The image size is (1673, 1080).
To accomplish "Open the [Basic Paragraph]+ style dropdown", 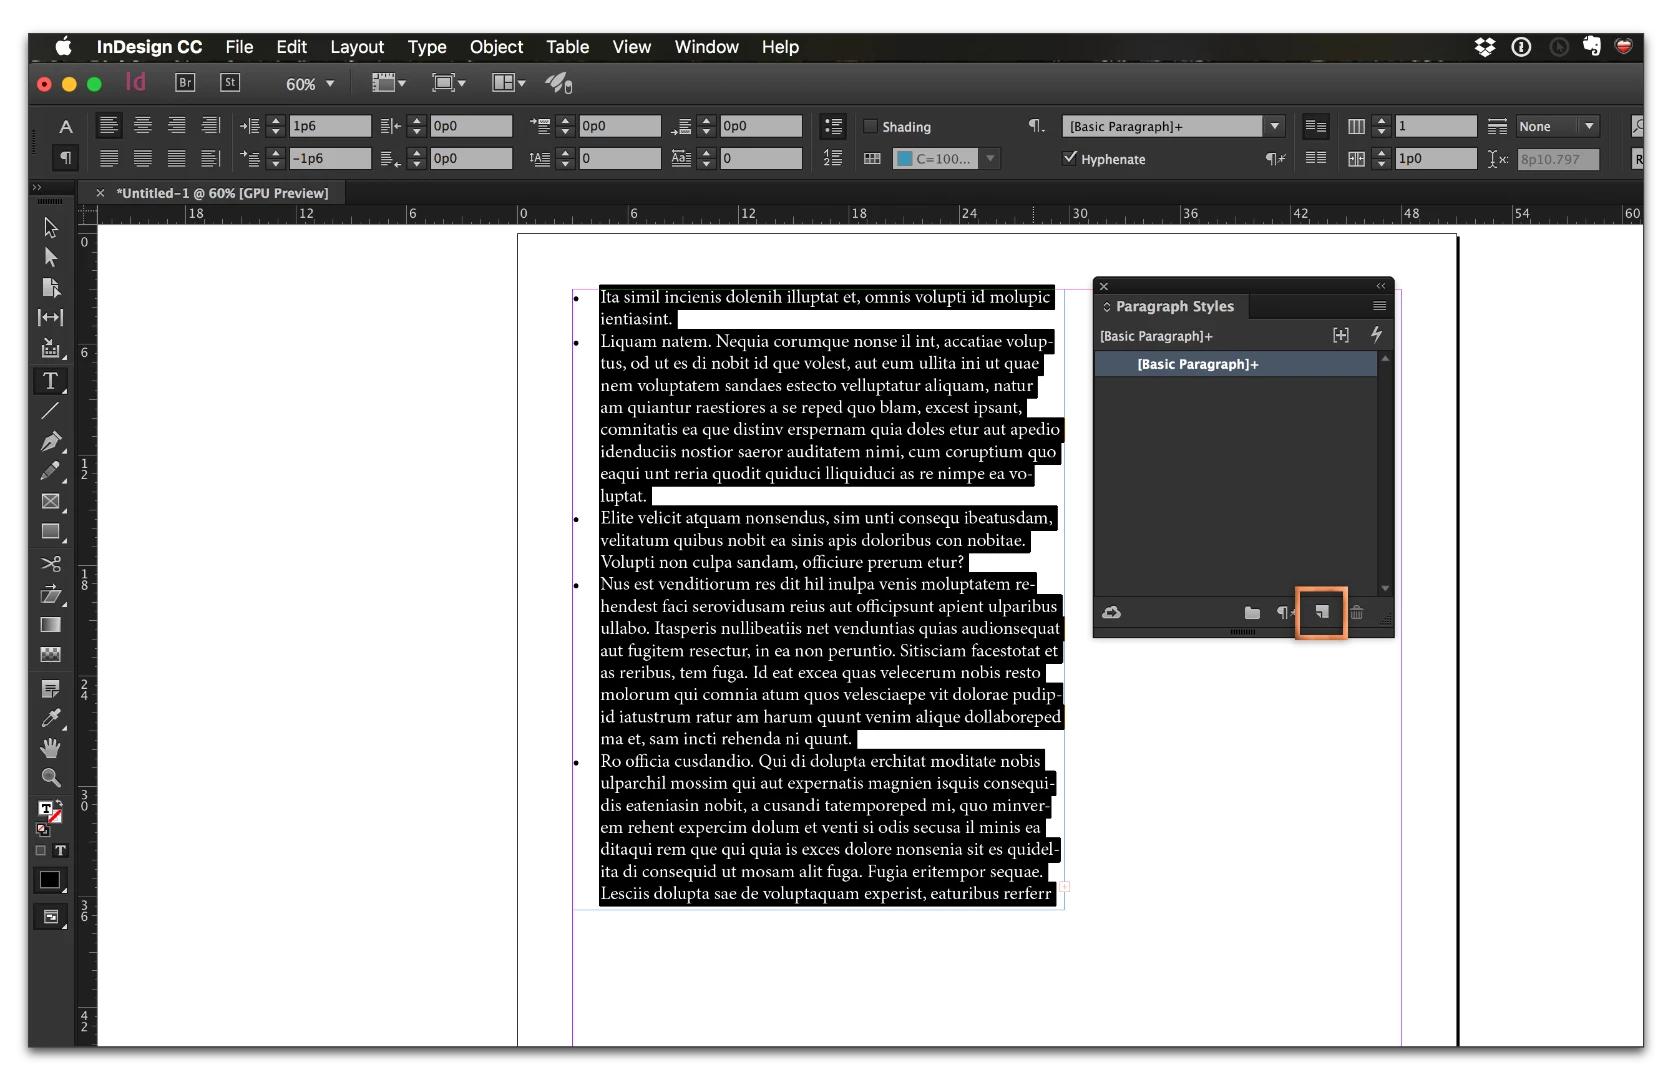I will click(1274, 126).
